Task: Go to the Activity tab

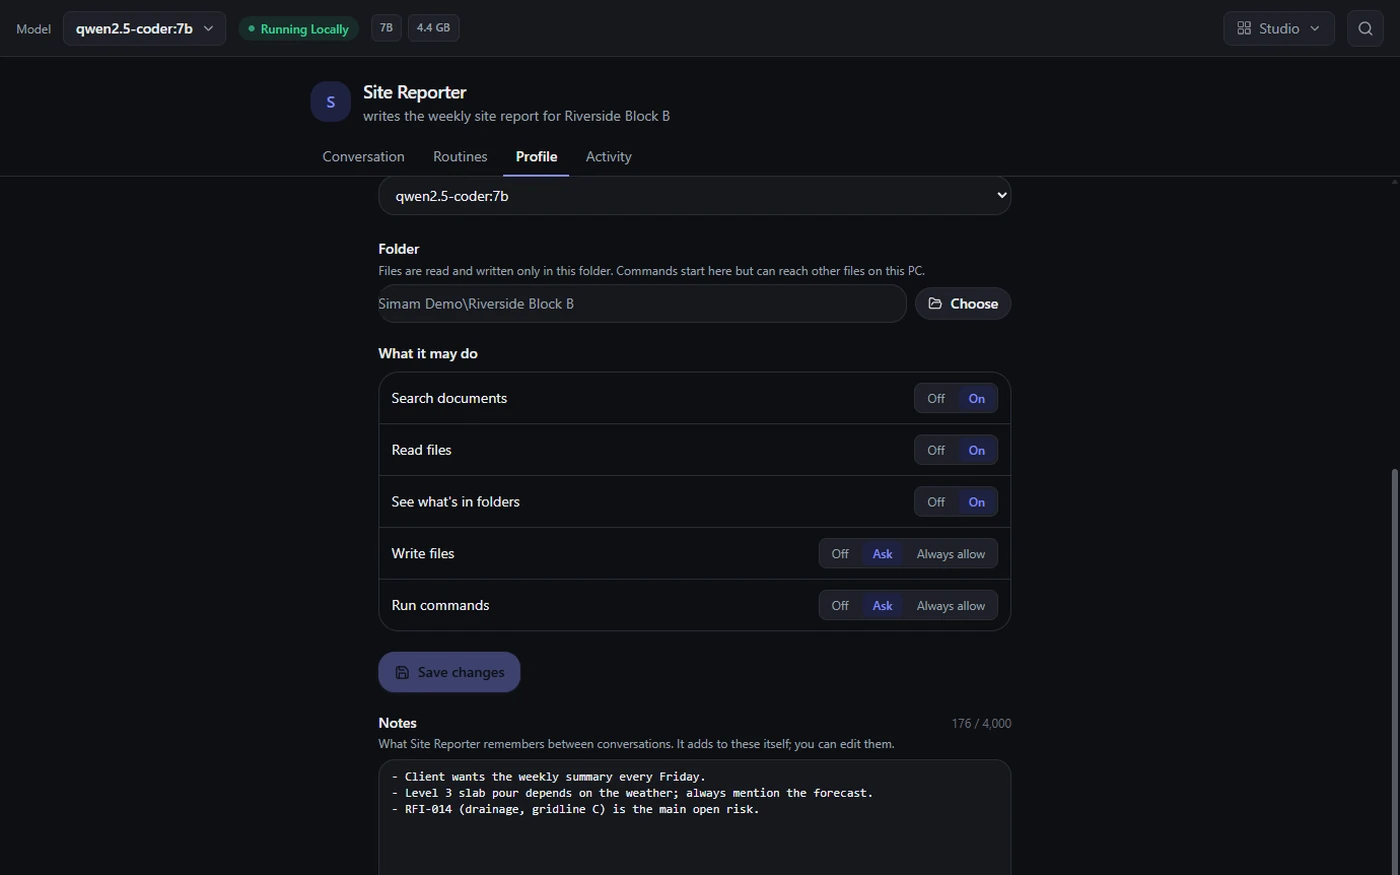Action: click(x=608, y=157)
